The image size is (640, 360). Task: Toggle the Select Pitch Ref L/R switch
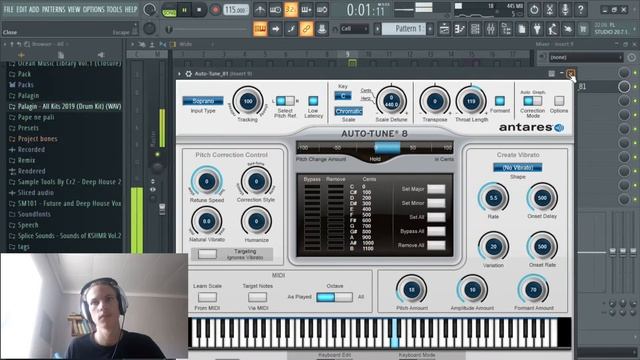click(x=285, y=100)
